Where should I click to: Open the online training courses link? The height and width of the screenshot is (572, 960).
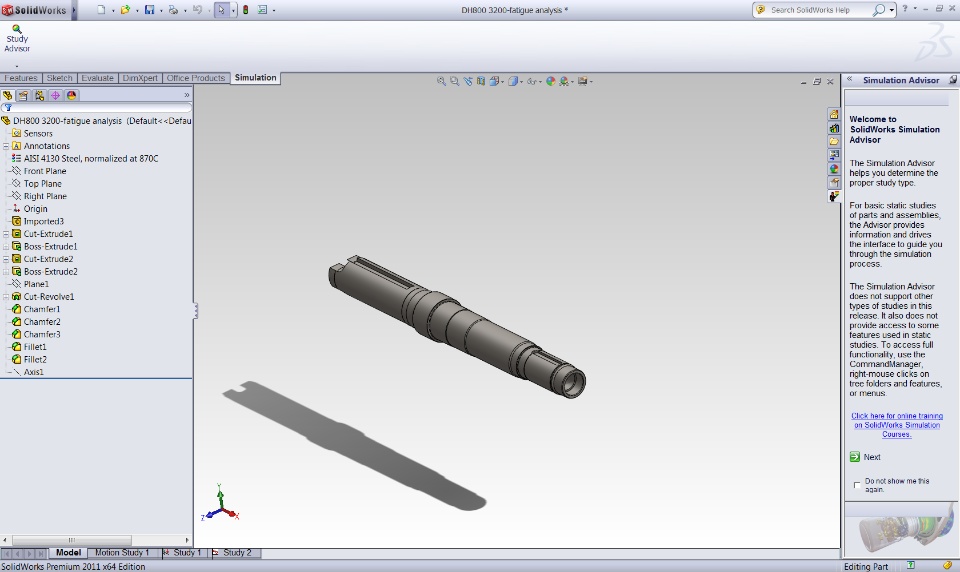point(897,425)
